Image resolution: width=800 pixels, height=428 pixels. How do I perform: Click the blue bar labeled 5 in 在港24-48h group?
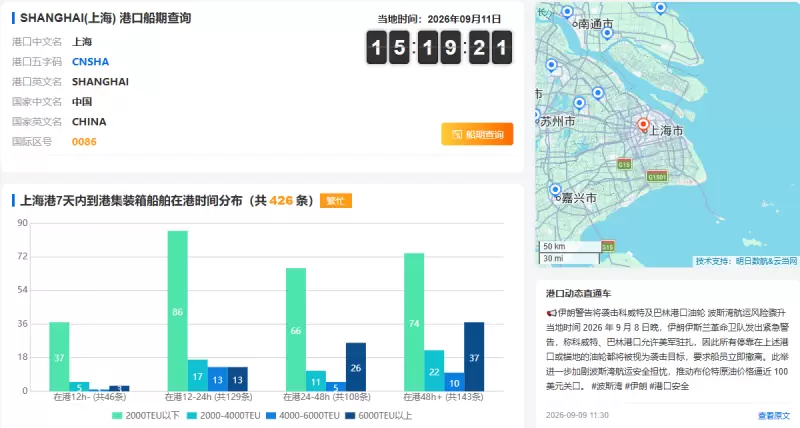[x=336, y=386]
